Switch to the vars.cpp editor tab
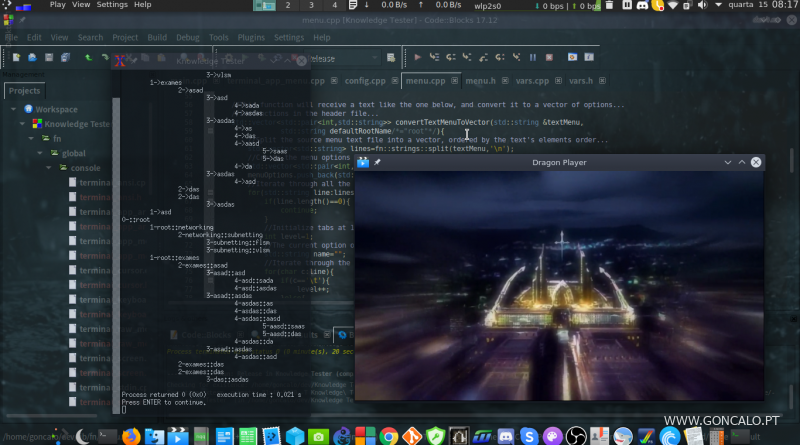The image size is (800, 445). (x=532, y=81)
